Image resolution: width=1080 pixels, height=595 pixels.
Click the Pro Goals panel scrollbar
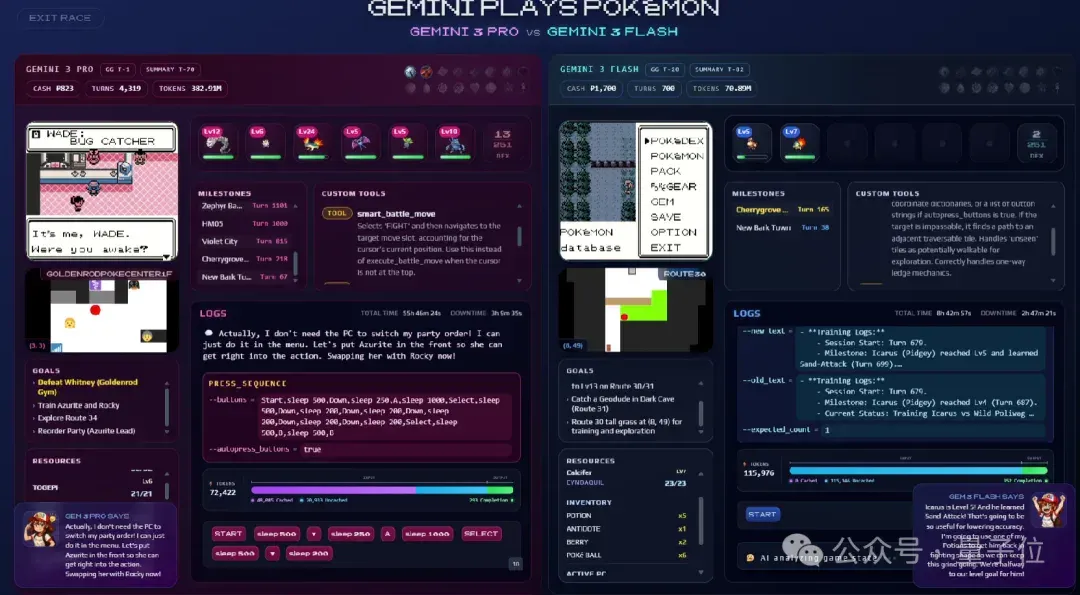click(x=167, y=407)
